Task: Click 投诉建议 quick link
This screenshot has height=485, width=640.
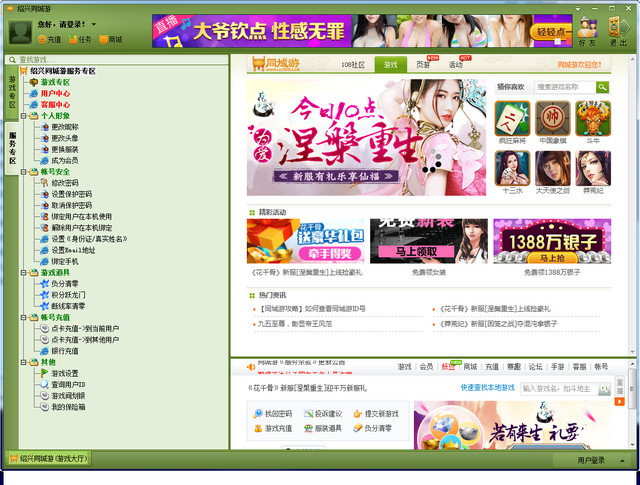Action: 323,414
